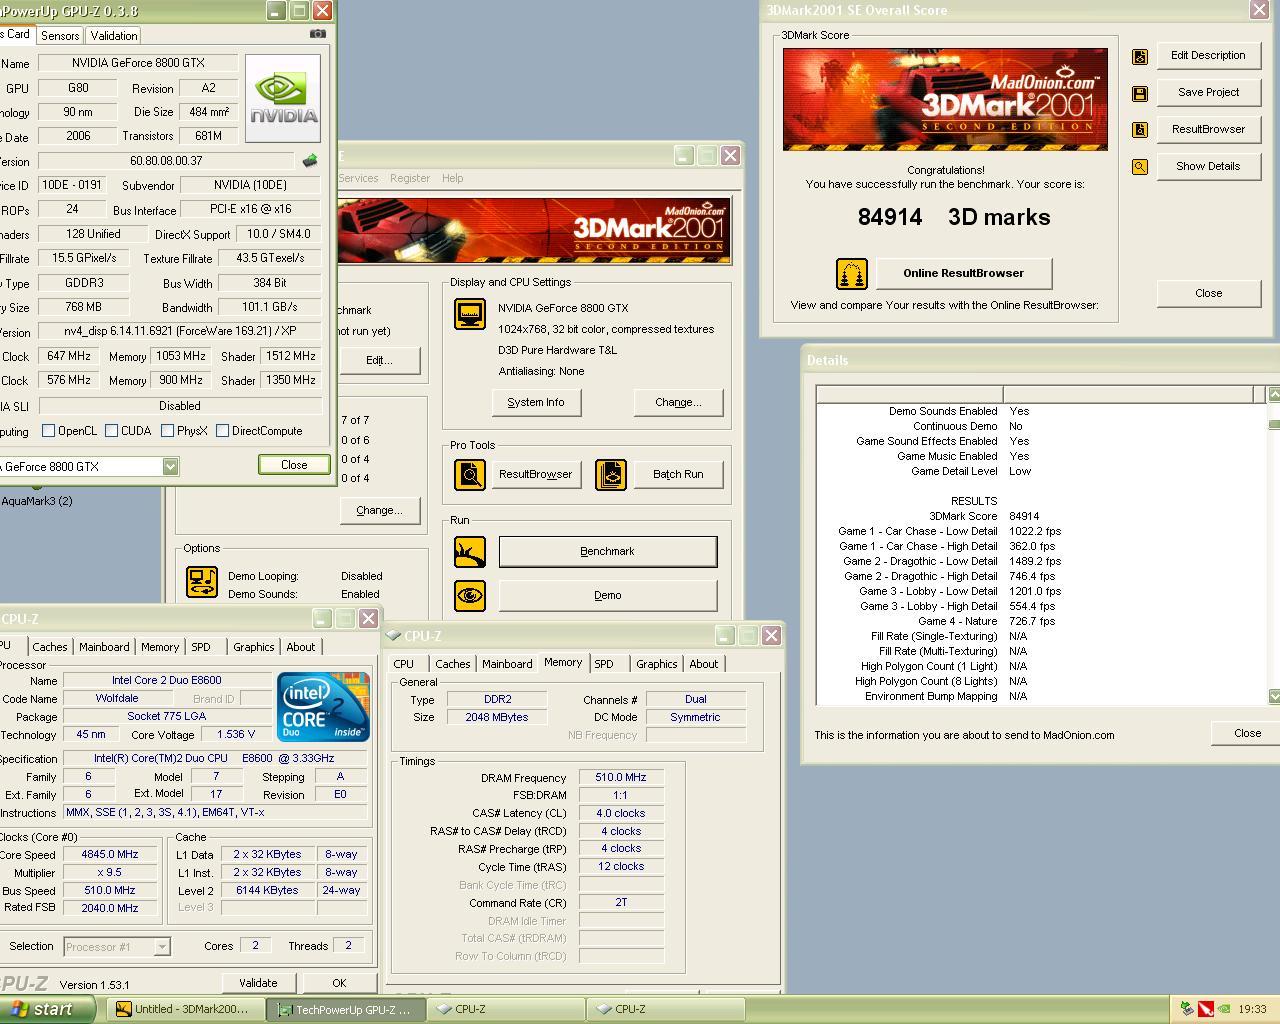This screenshot has width=1280, height=1024.
Task: Click the Benchmark run icon
Action: pos(470,551)
